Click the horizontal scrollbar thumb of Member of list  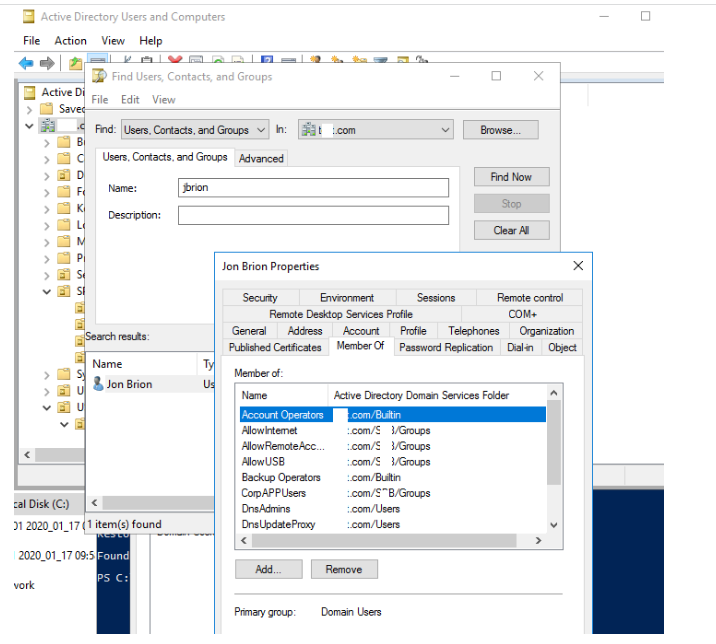pyautogui.click(x=384, y=540)
